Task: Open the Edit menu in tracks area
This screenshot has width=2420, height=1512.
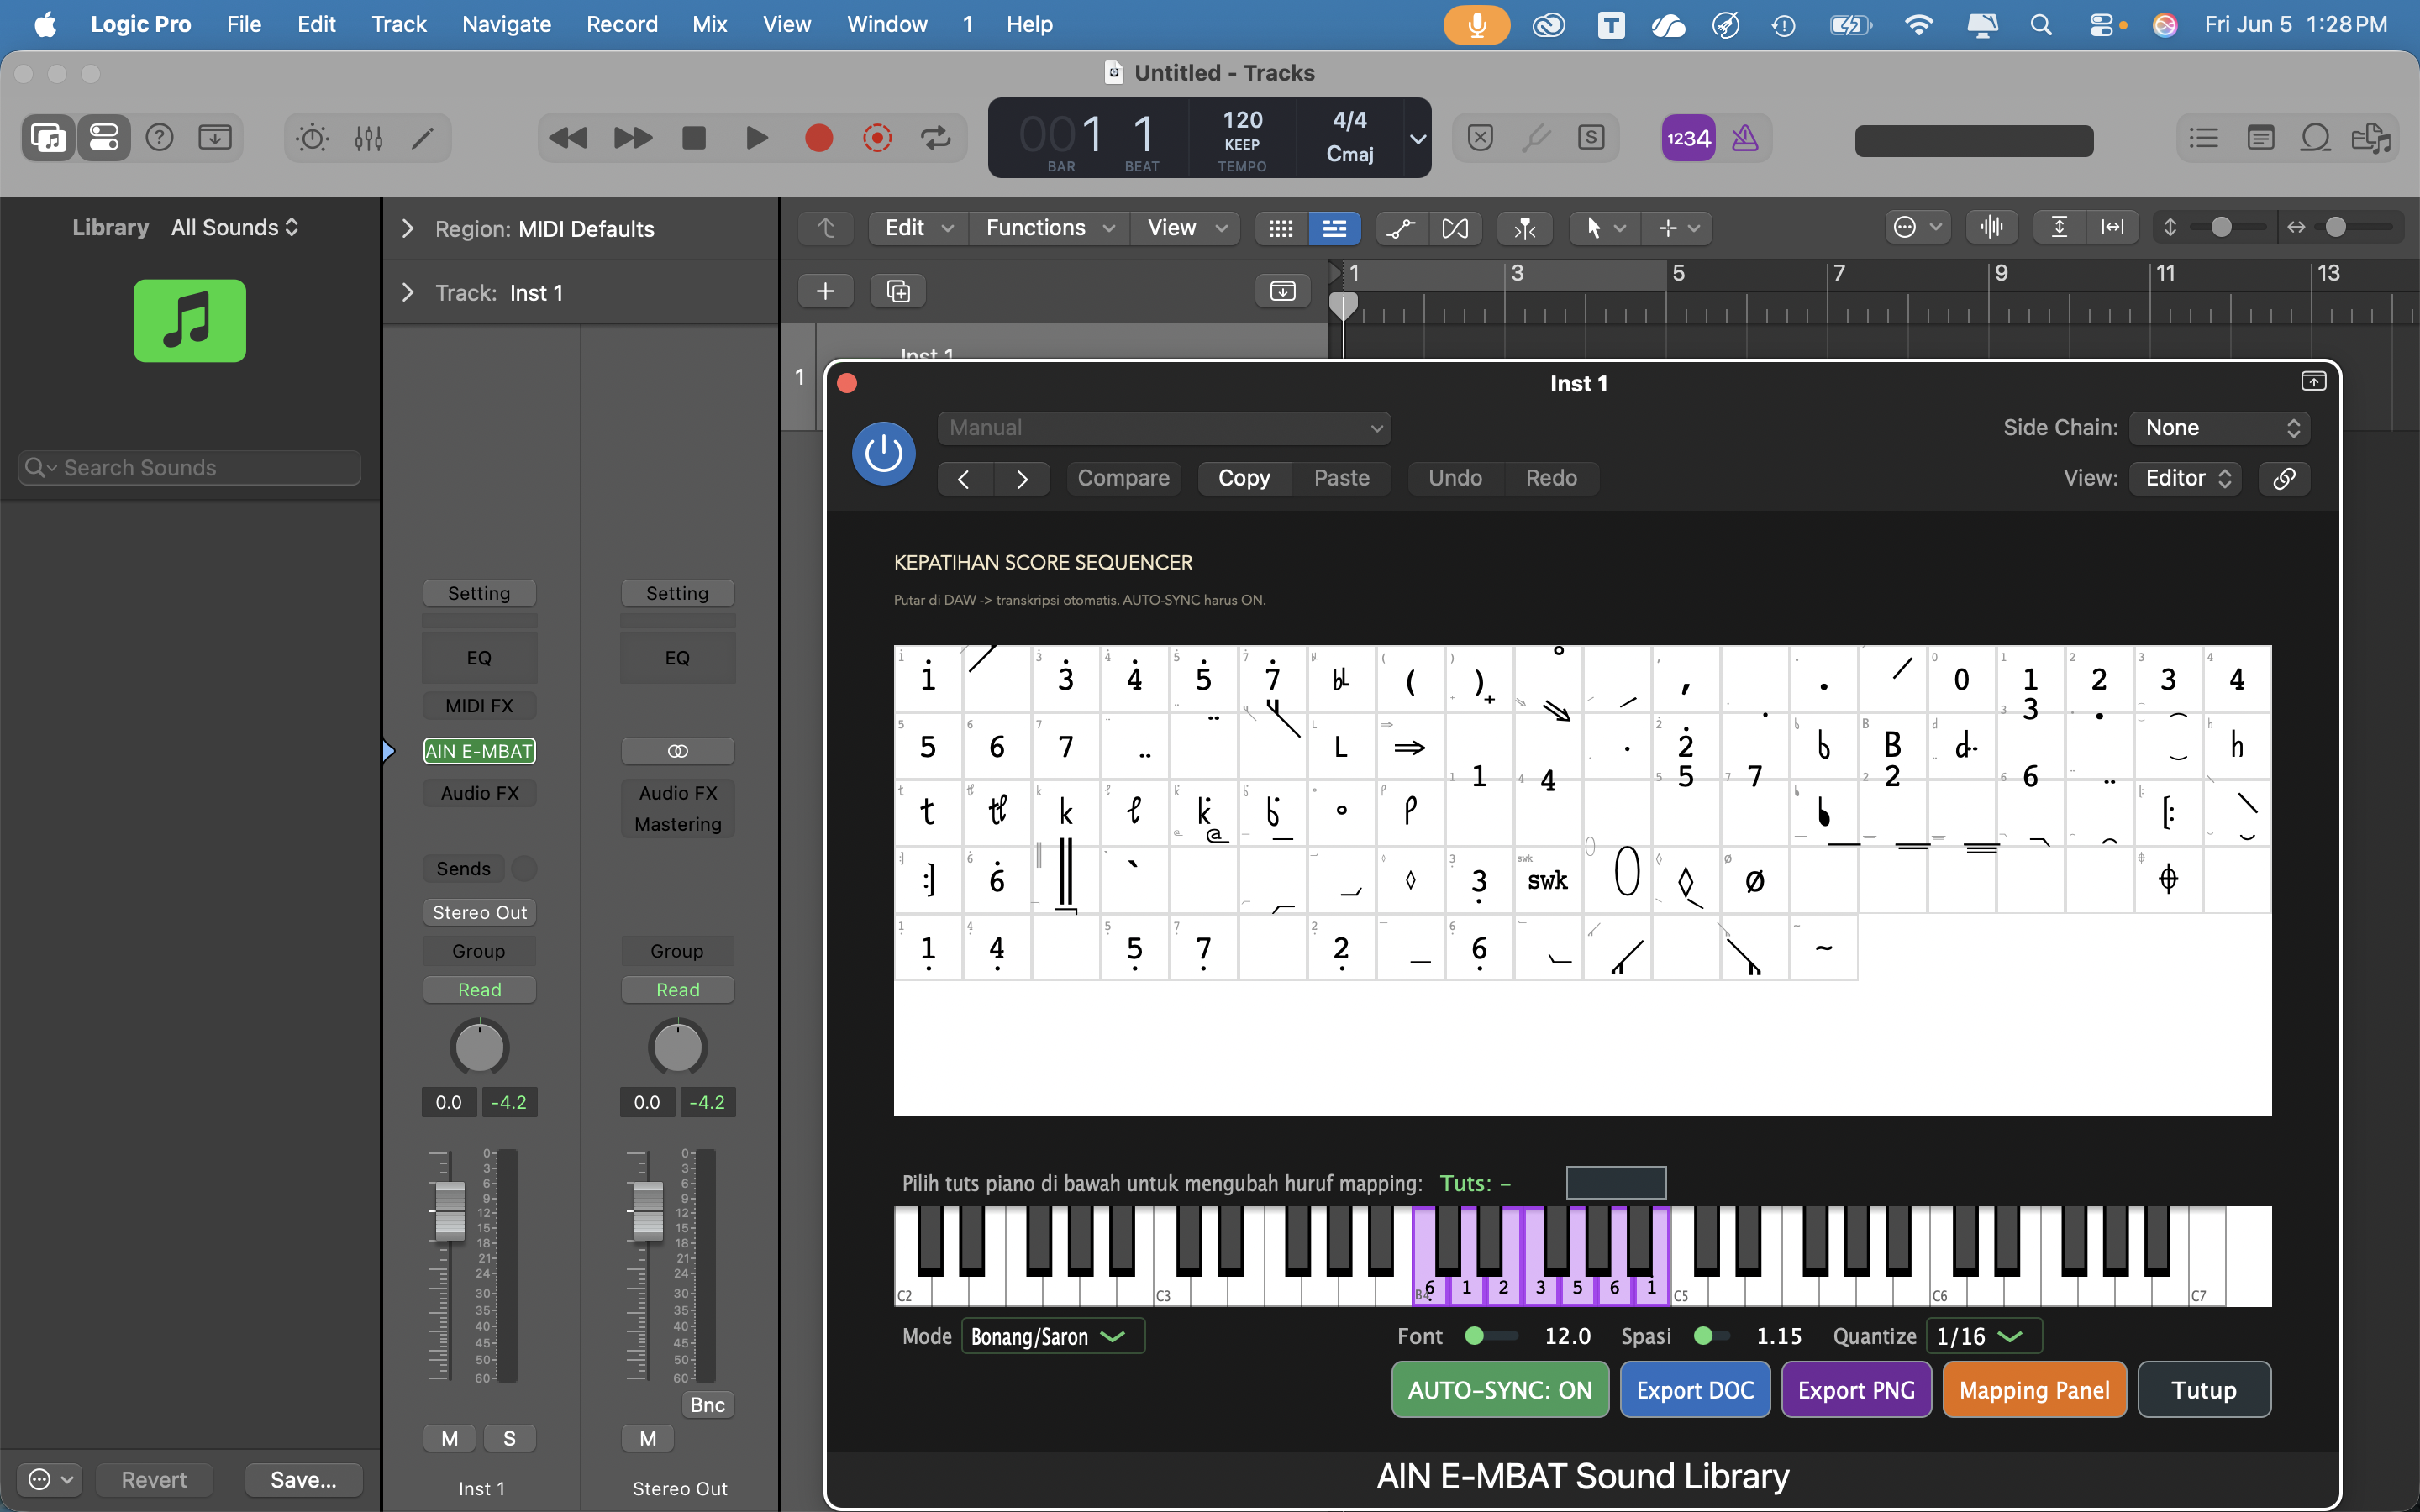Action: coord(919,228)
